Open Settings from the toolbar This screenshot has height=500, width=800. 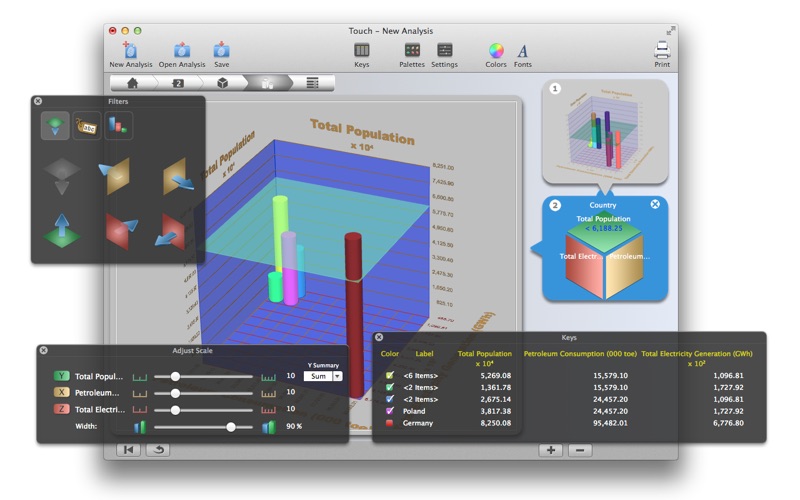pyautogui.click(x=444, y=55)
